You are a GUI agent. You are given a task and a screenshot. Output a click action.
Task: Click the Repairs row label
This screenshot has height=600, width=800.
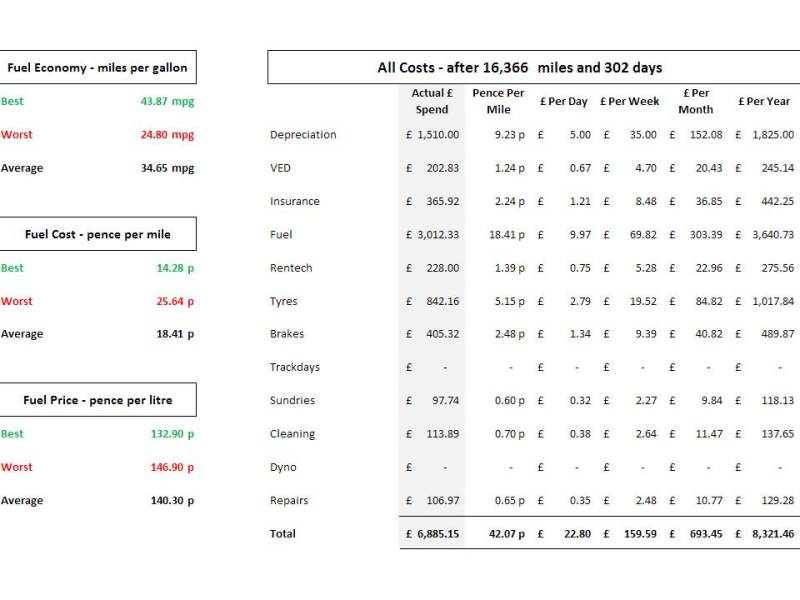point(289,500)
